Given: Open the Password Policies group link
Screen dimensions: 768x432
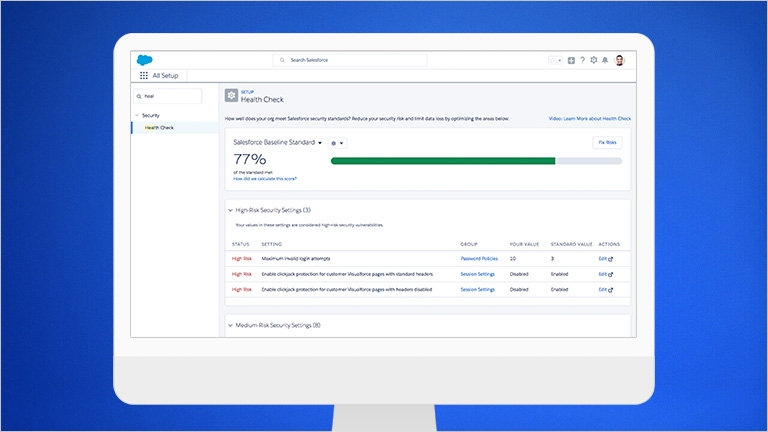Looking at the screenshot, I should (479, 259).
